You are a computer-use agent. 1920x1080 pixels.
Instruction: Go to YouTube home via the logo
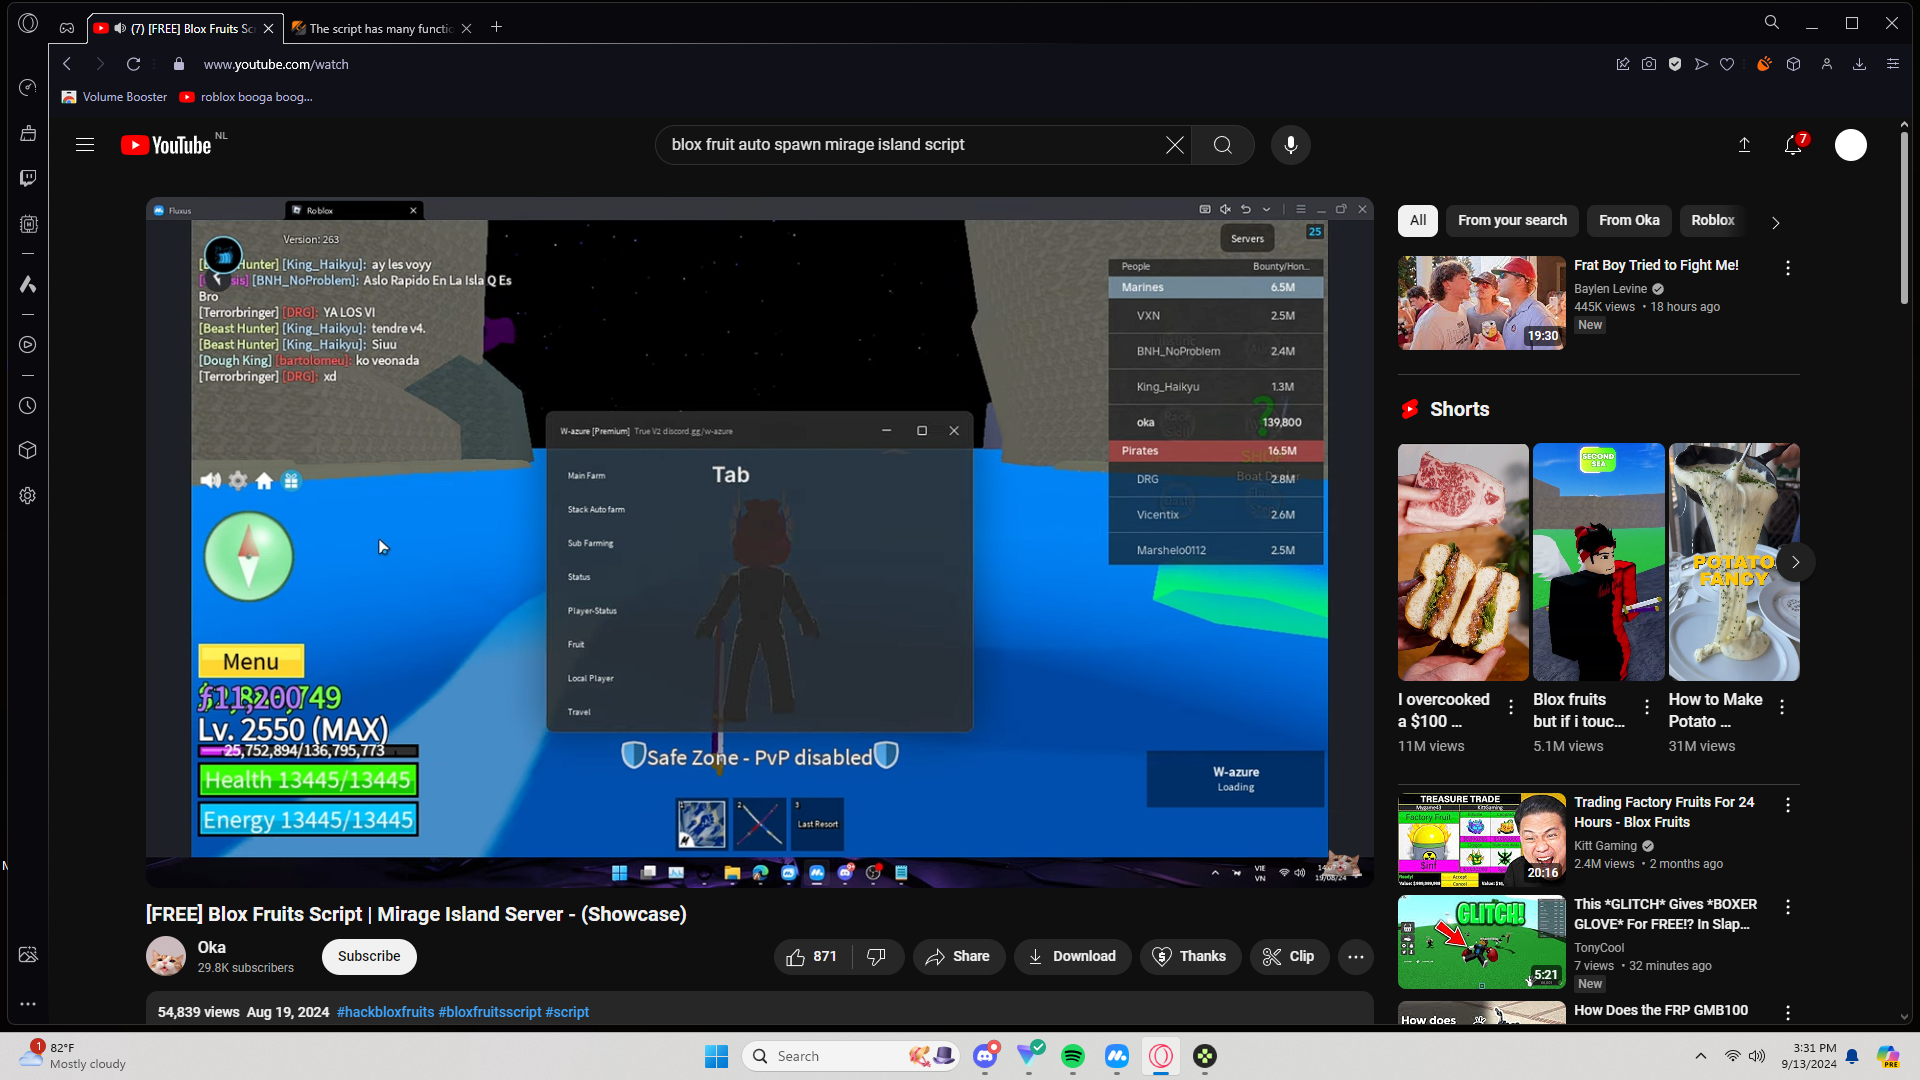(x=167, y=145)
